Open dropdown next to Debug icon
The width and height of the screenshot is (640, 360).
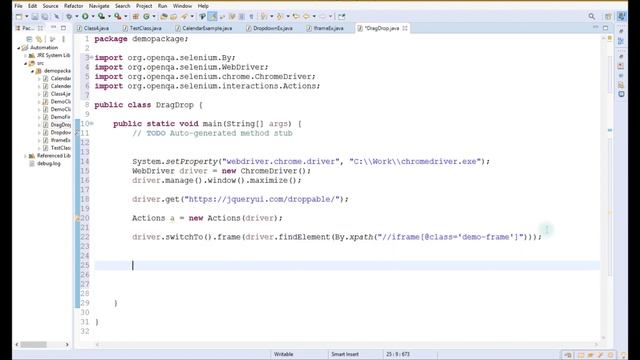click(x=76, y=16)
